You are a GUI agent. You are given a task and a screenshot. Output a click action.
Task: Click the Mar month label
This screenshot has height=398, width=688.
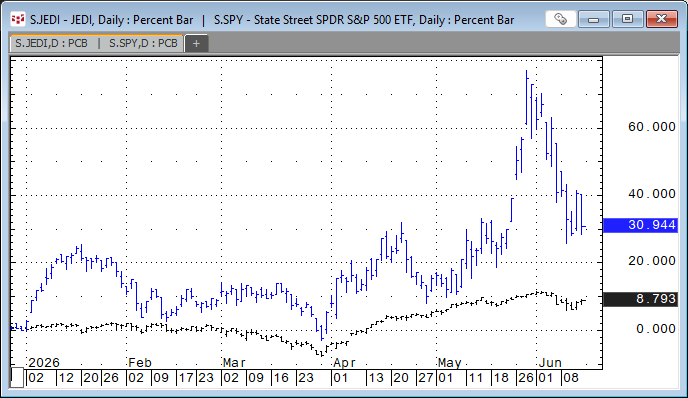234,363
